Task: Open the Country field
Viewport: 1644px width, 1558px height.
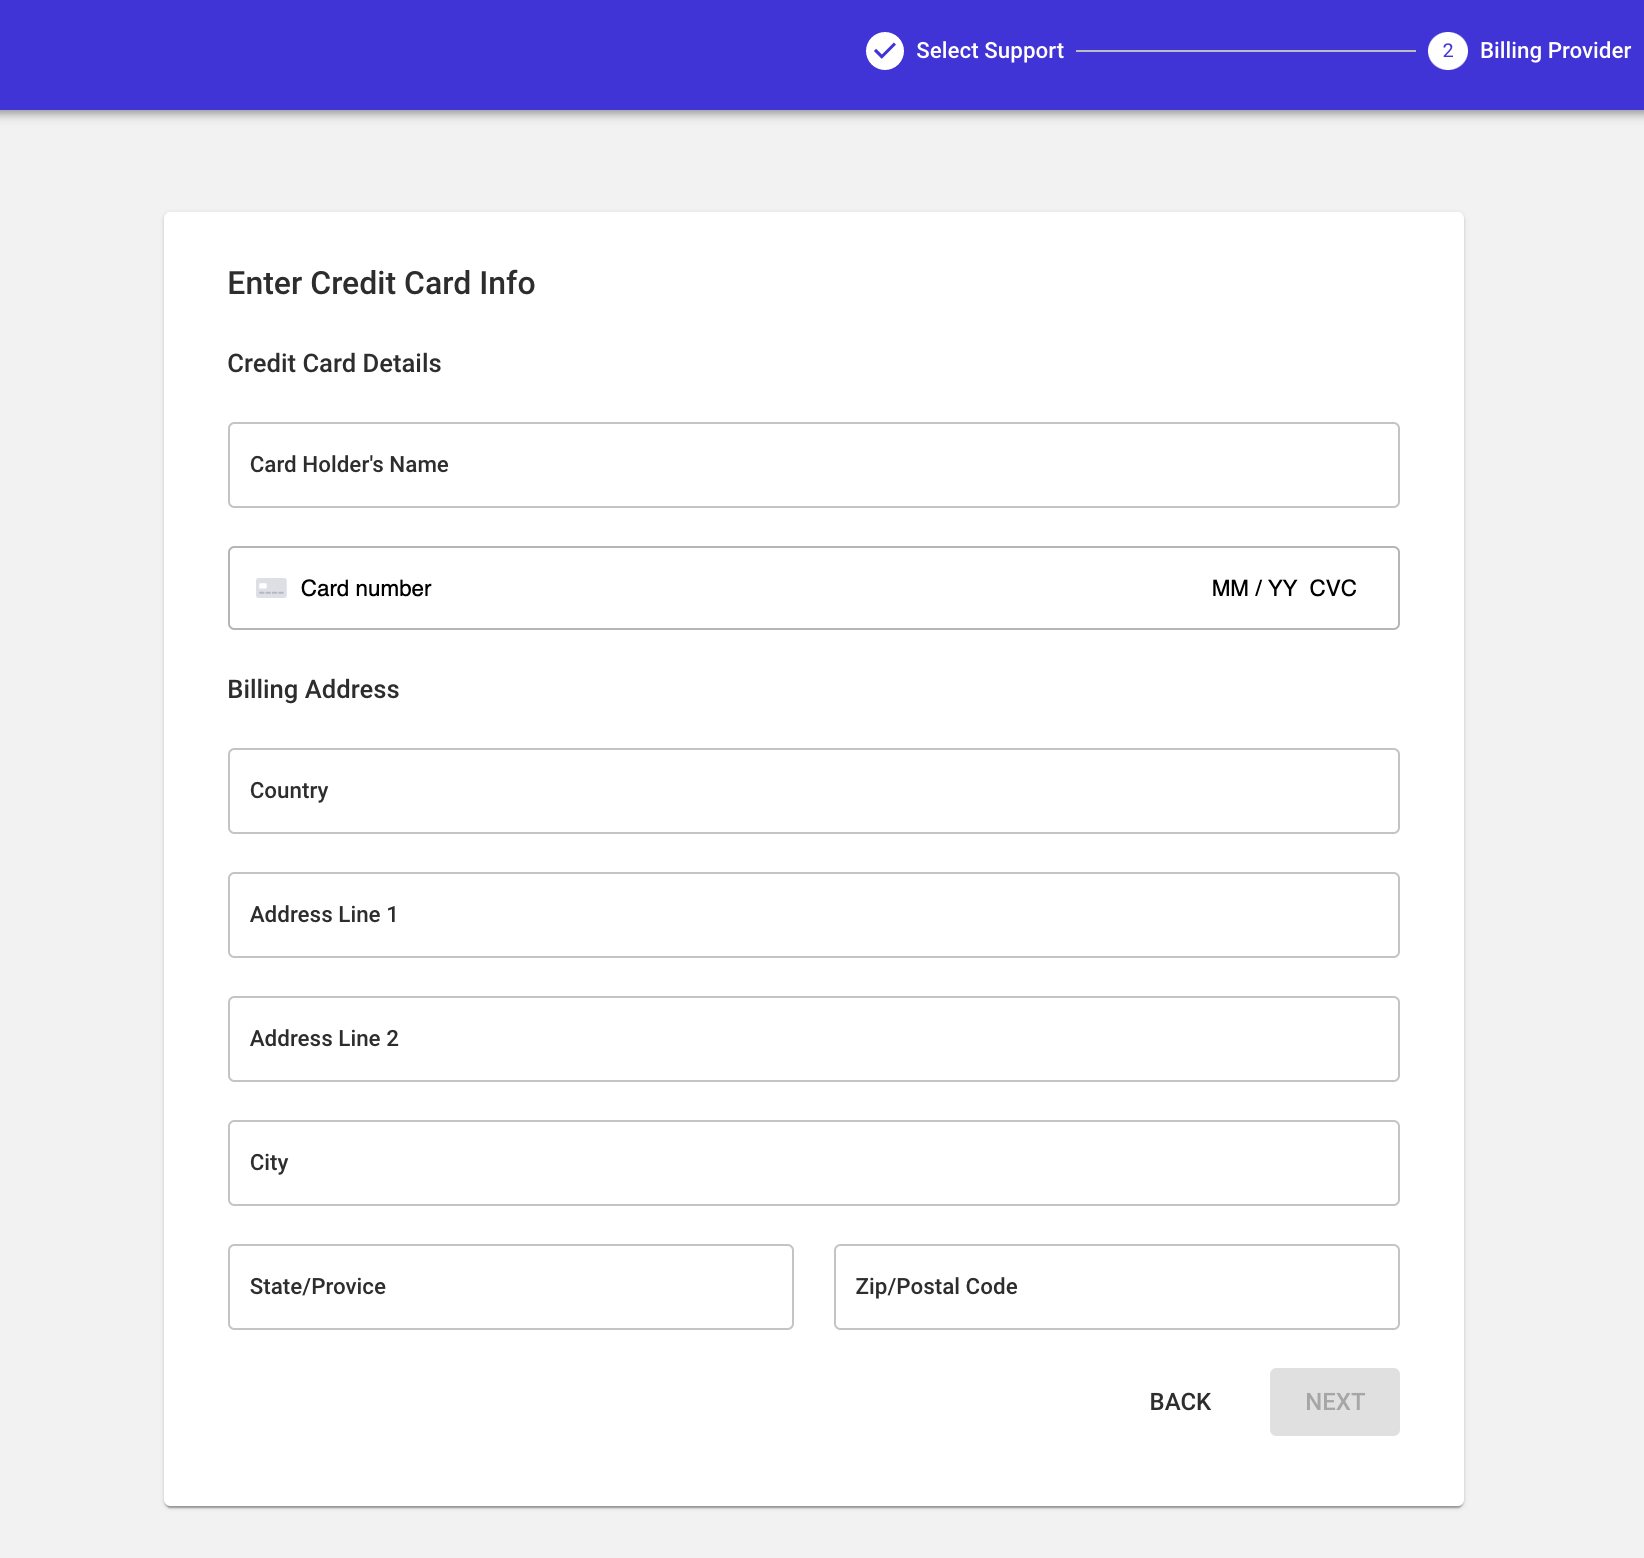Action: (x=813, y=791)
